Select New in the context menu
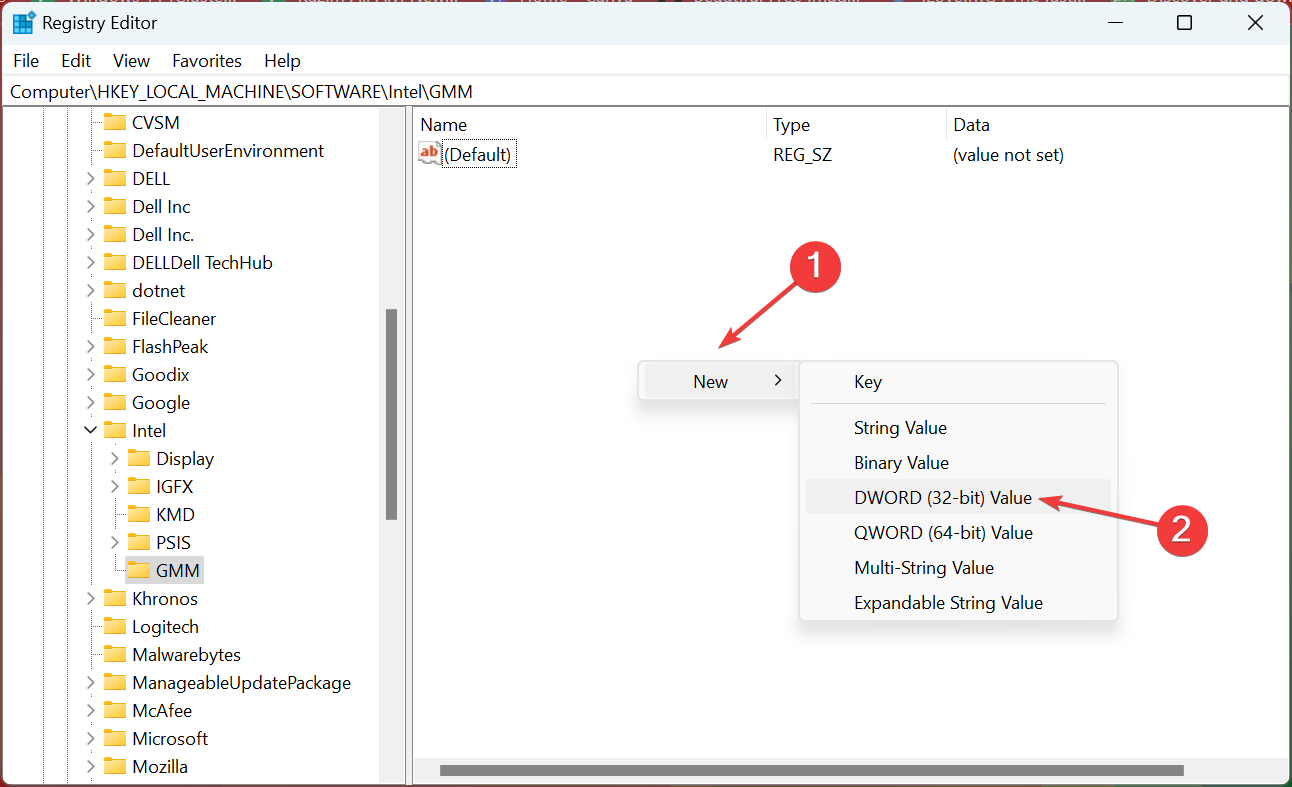 (x=718, y=381)
